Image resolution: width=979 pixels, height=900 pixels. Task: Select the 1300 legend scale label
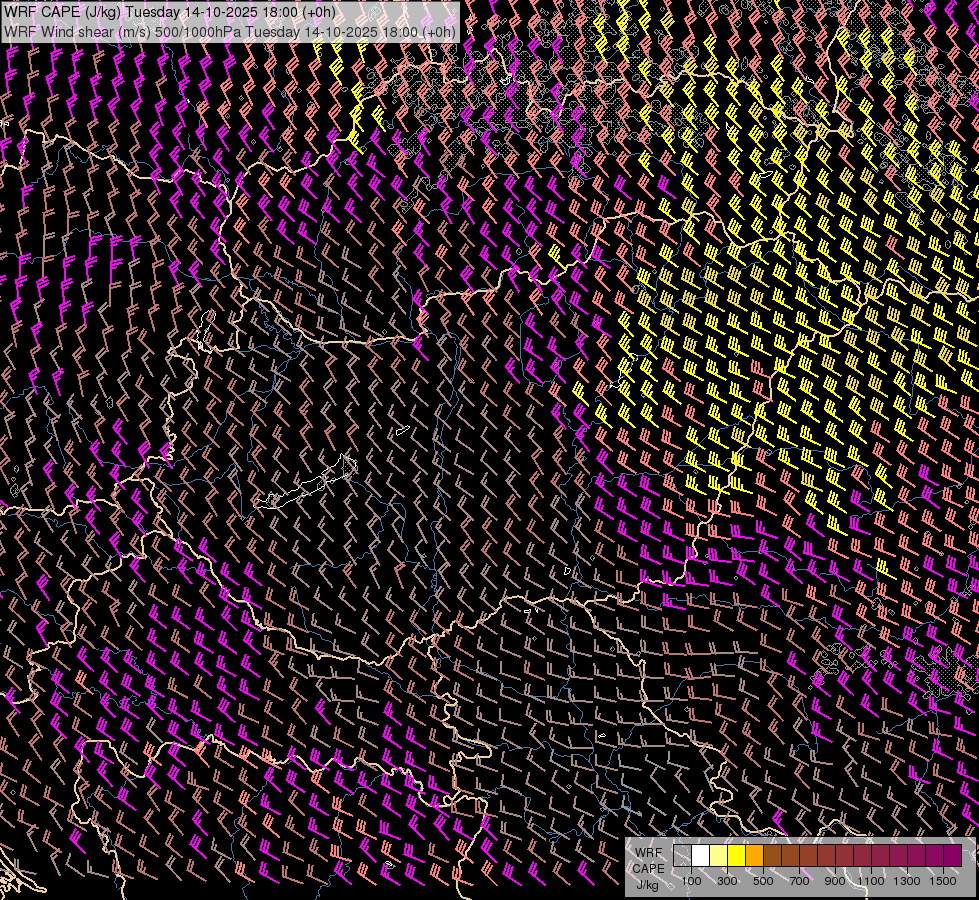(907, 881)
